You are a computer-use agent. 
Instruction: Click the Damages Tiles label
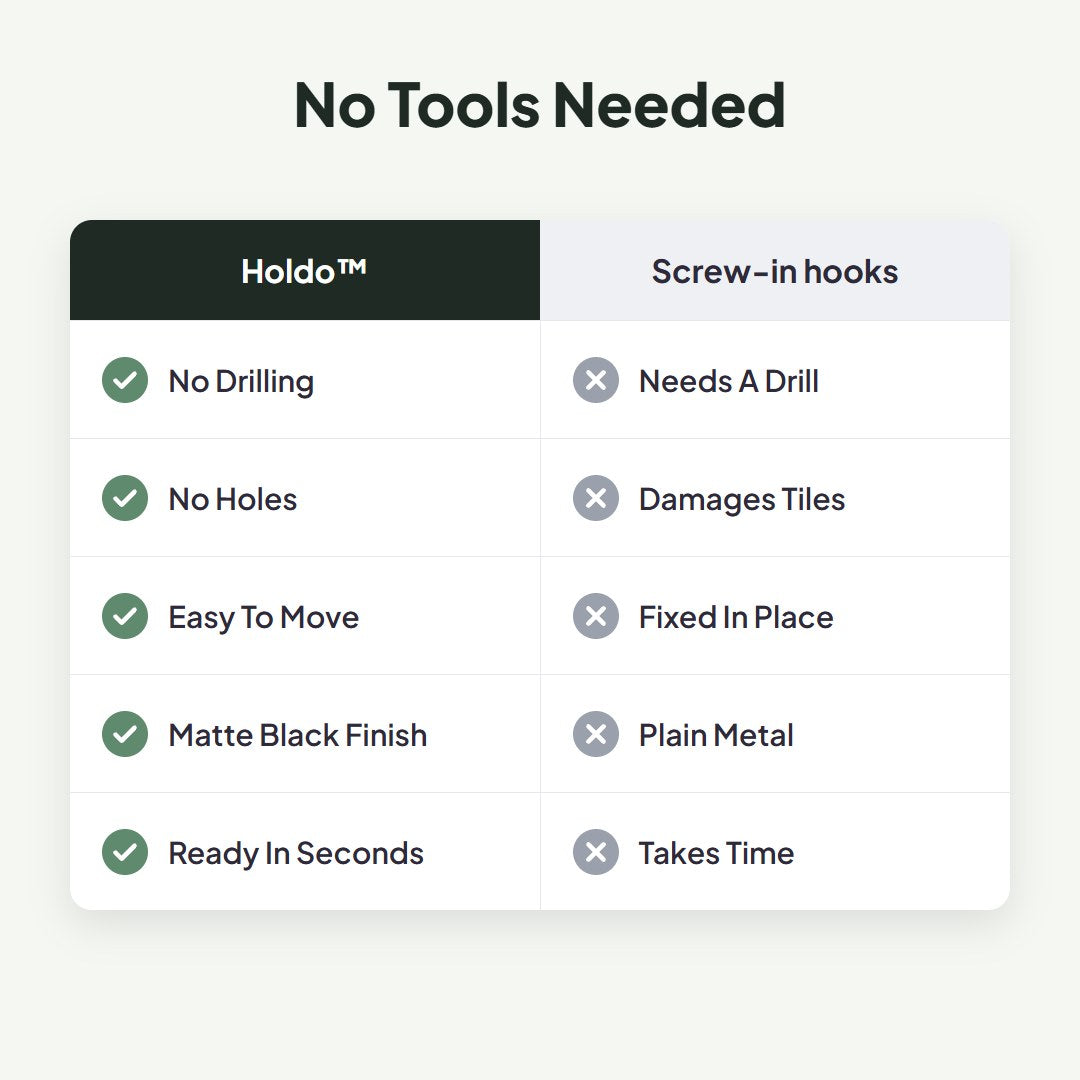[742, 499]
